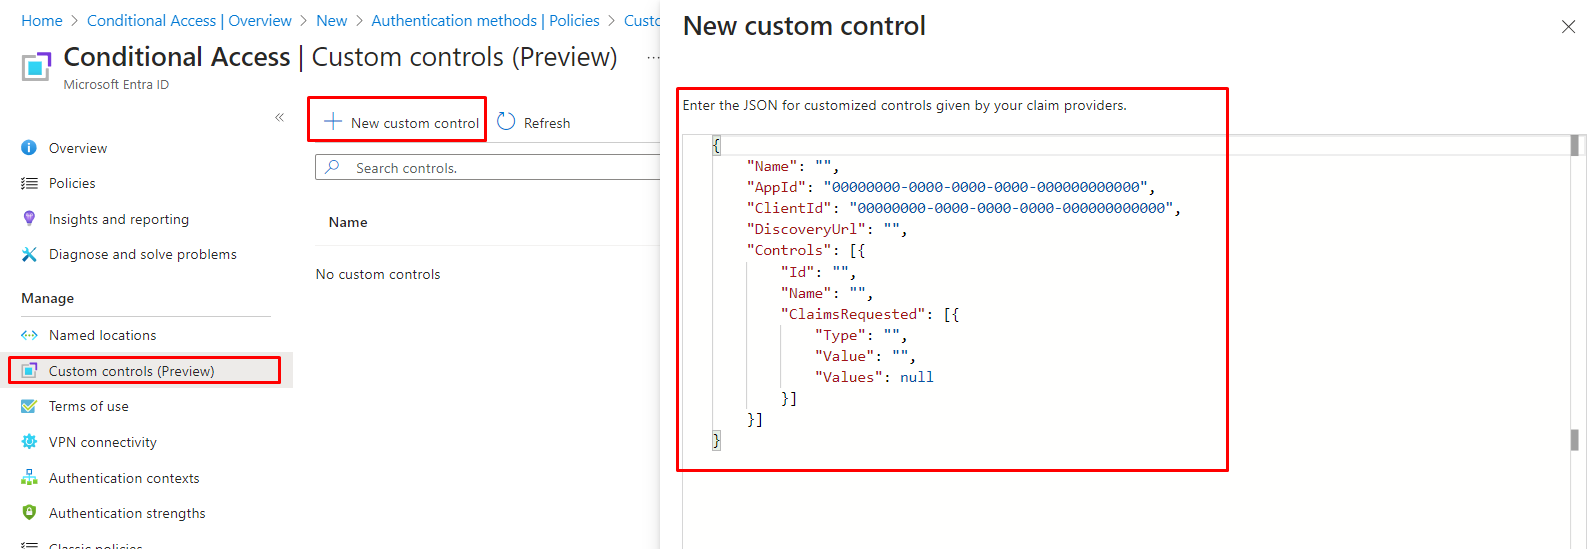Screen dimensions: 1591x549
Task: Click the Diagnose and solve problems wrench icon
Action: [x=29, y=255]
